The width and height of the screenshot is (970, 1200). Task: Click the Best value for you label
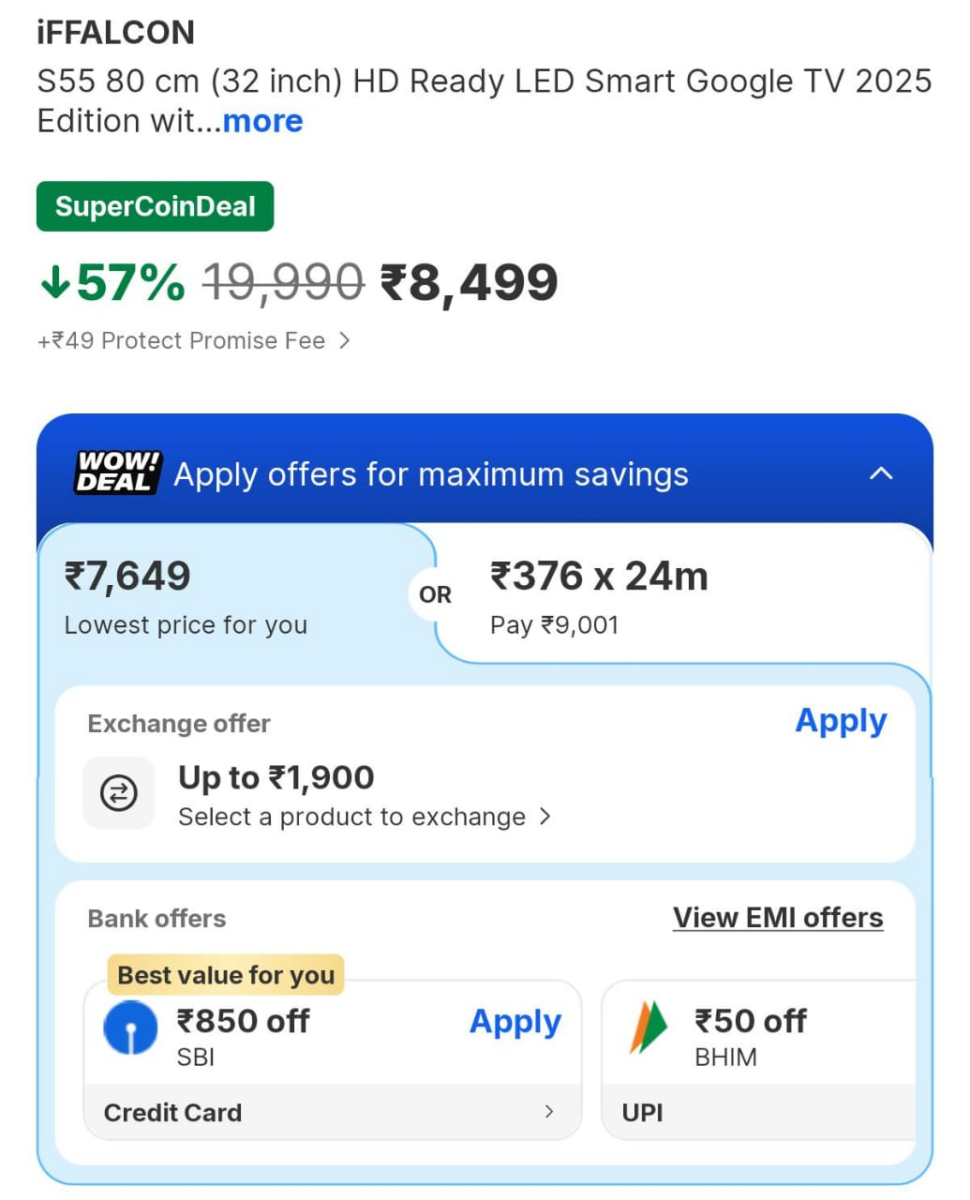(x=224, y=975)
